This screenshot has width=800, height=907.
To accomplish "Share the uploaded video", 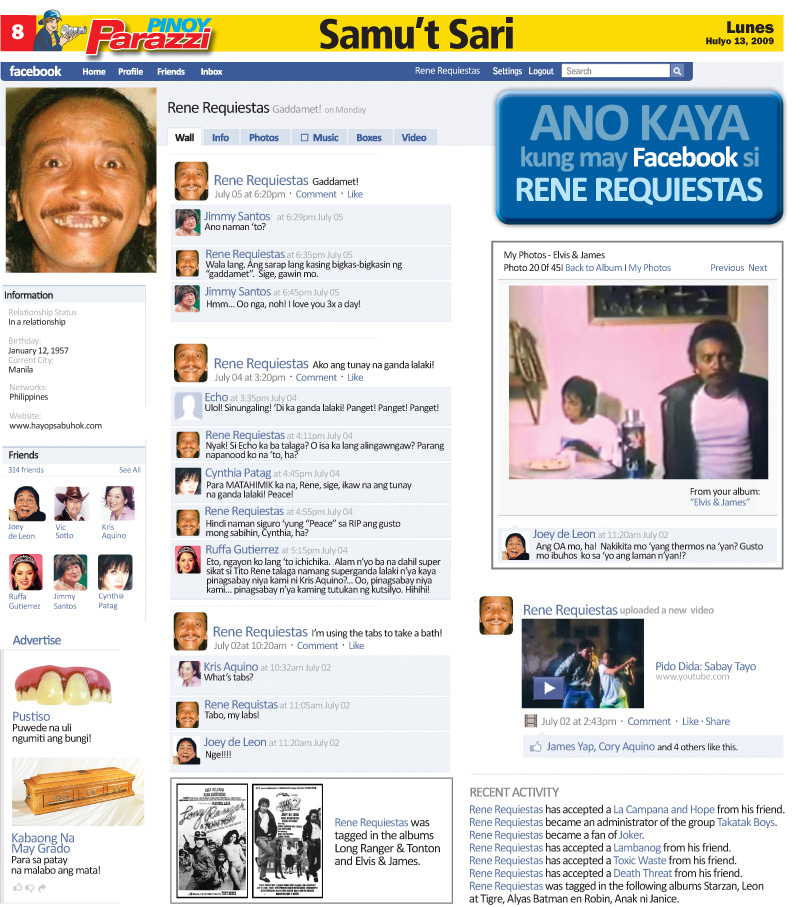I will pos(717,721).
